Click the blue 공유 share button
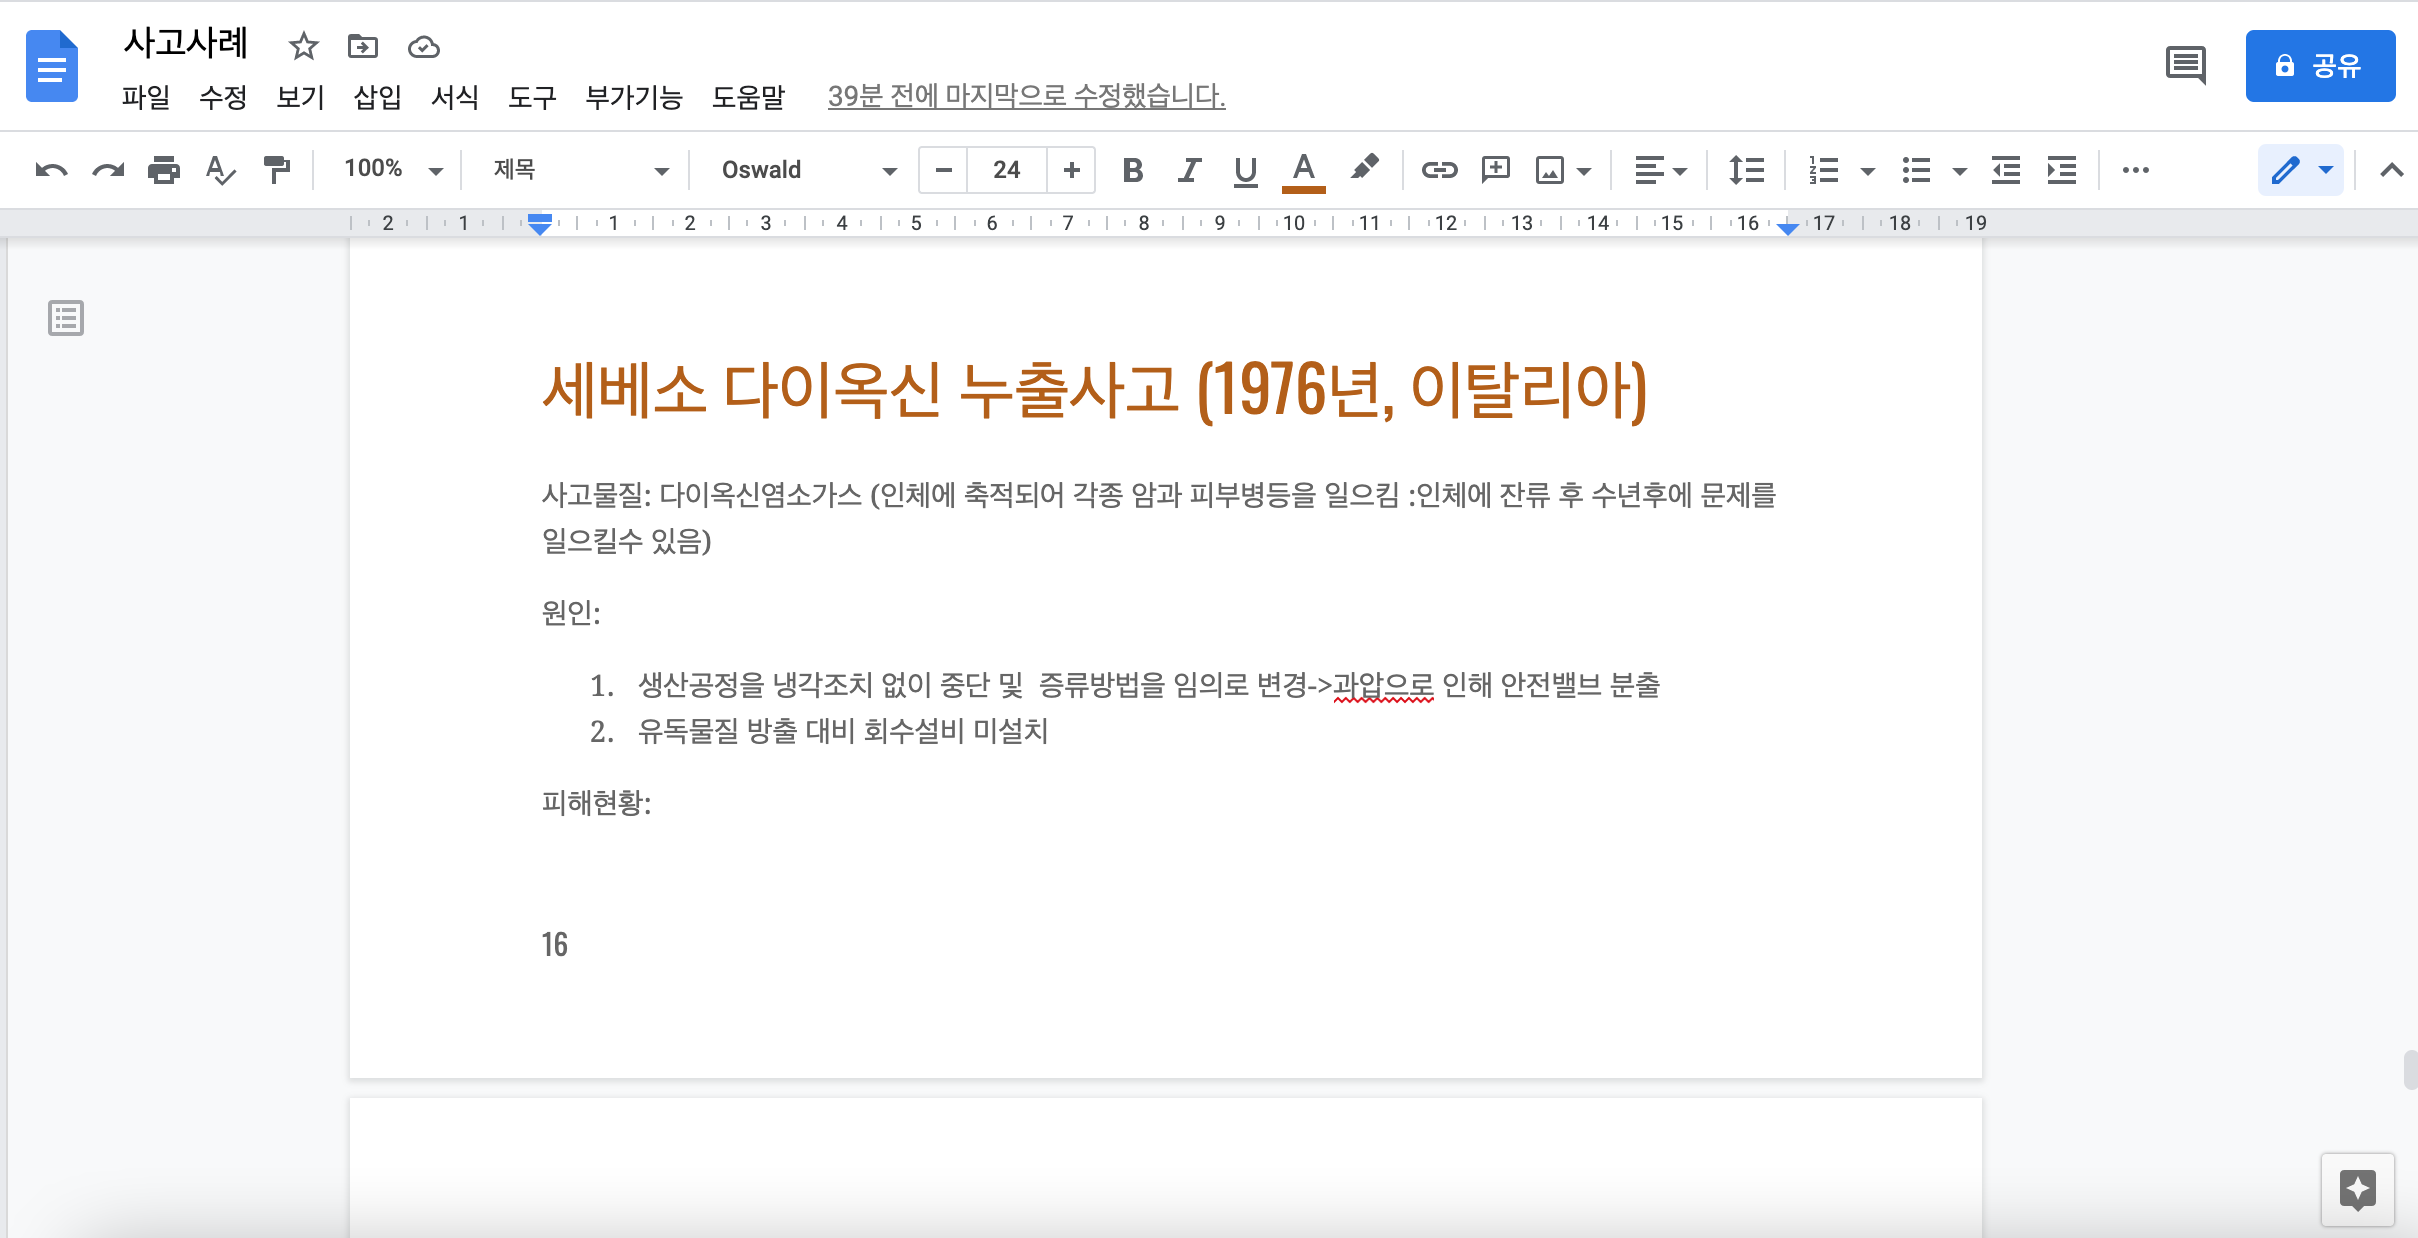The image size is (2418, 1238). (2320, 66)
